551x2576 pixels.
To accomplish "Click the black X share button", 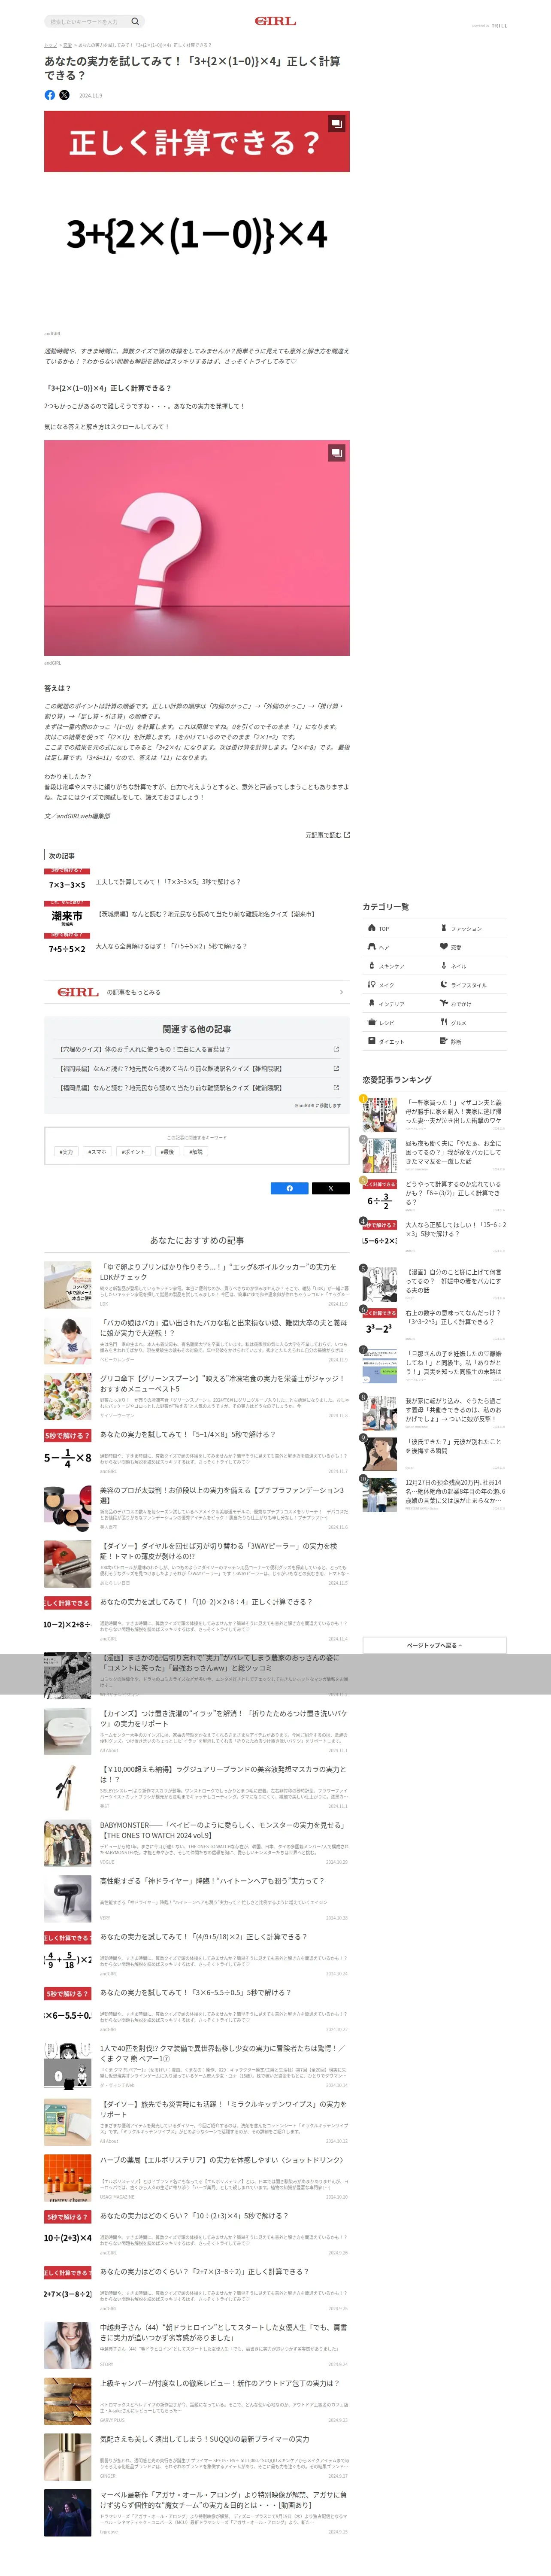I will pos(331,1188).
